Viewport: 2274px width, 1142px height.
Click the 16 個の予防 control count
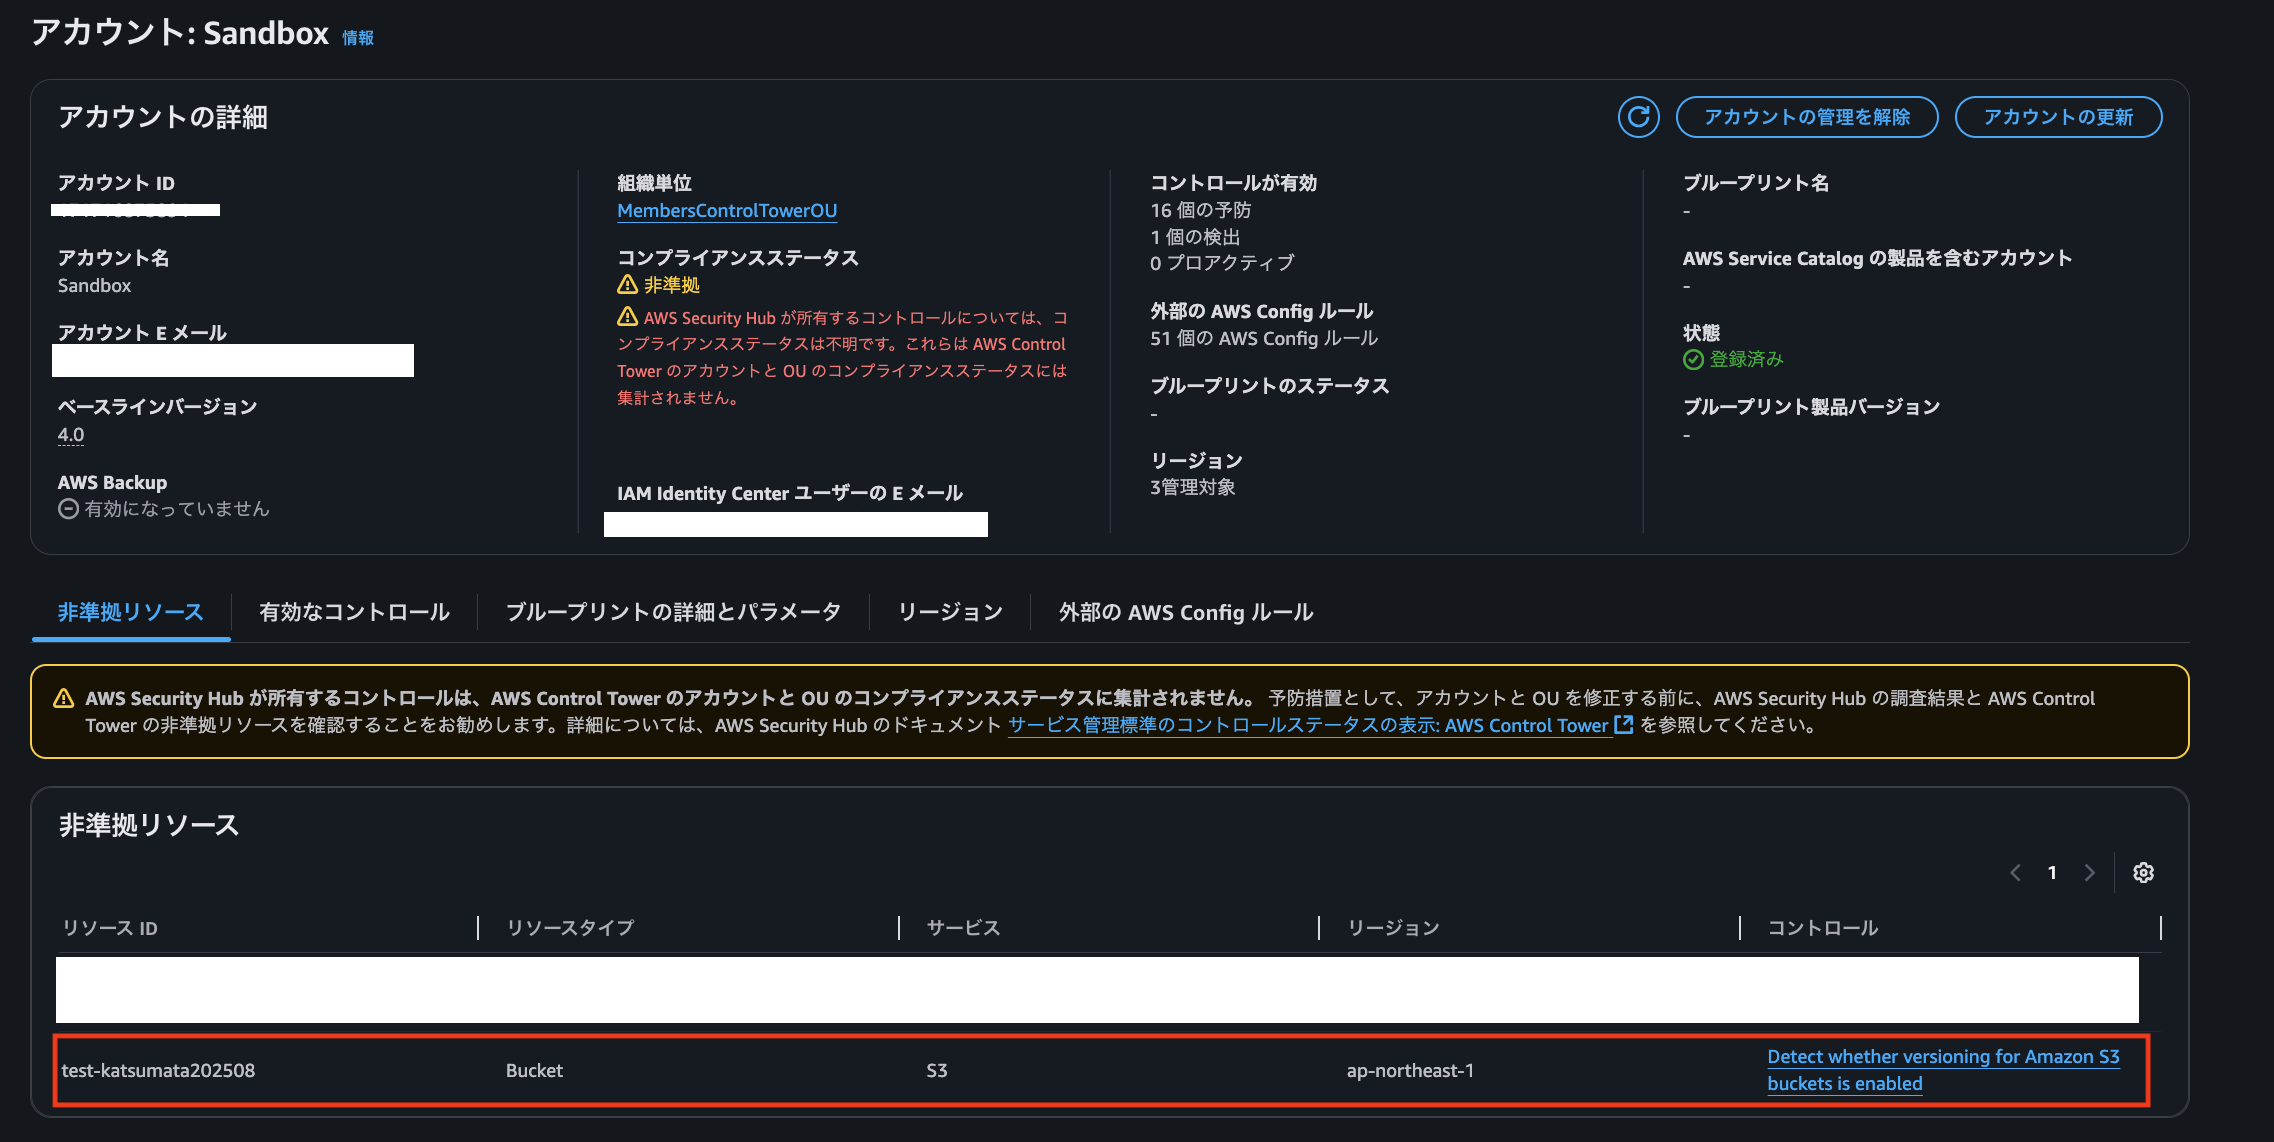pos(1200,210)
